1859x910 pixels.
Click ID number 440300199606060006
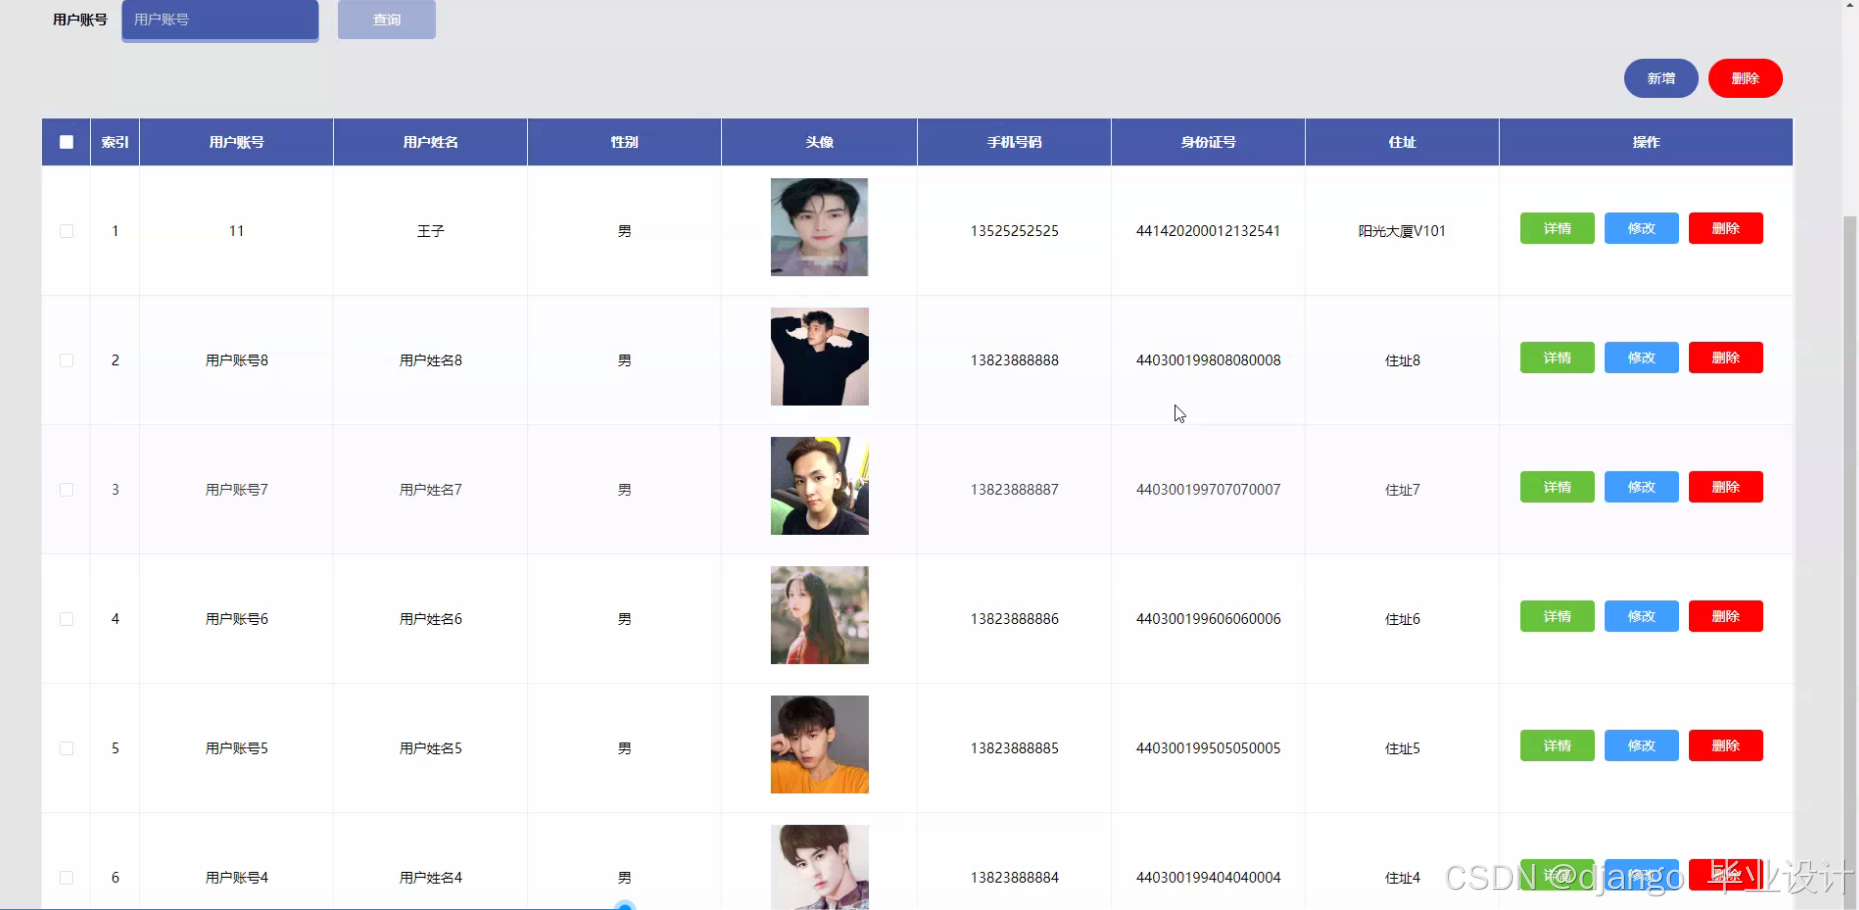pyautogui.click(x=1208, y=619)
